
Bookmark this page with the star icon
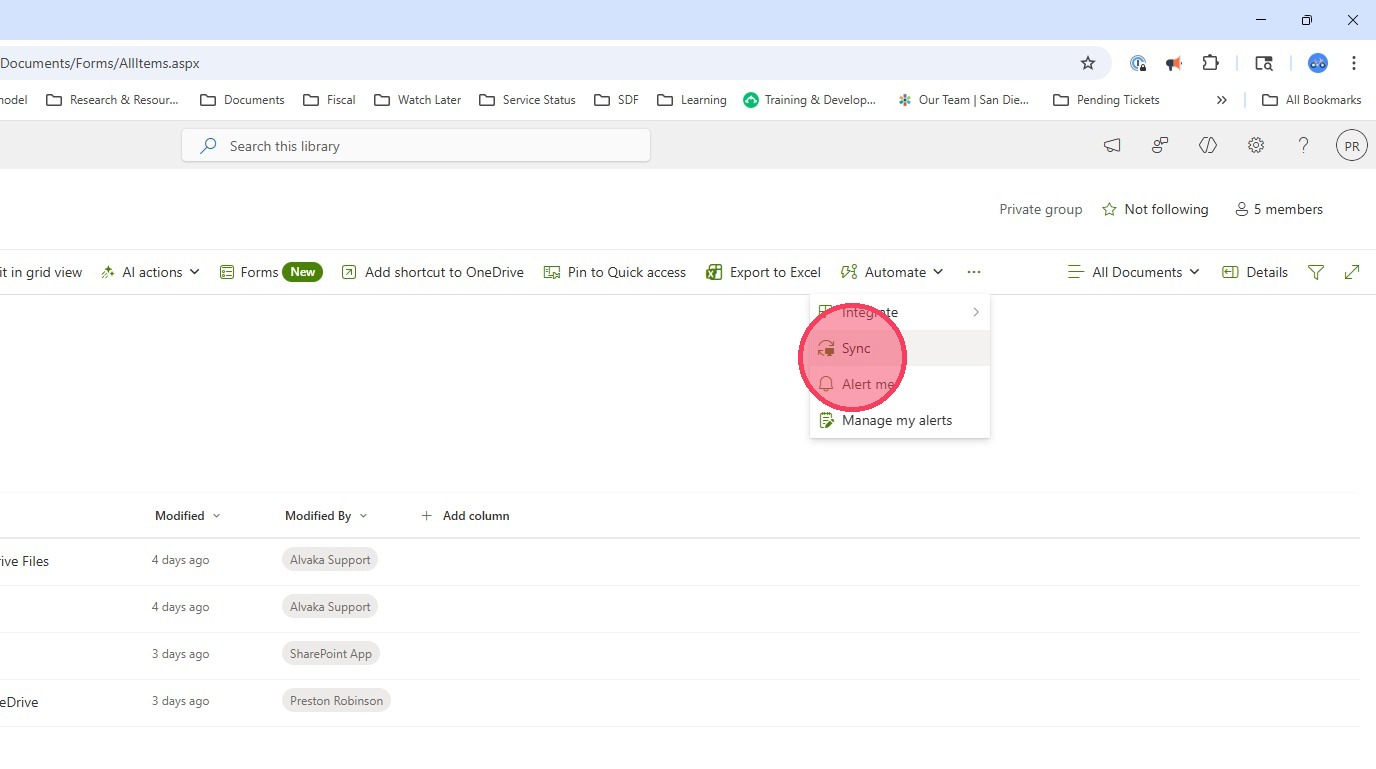[x=1088, y=63]
